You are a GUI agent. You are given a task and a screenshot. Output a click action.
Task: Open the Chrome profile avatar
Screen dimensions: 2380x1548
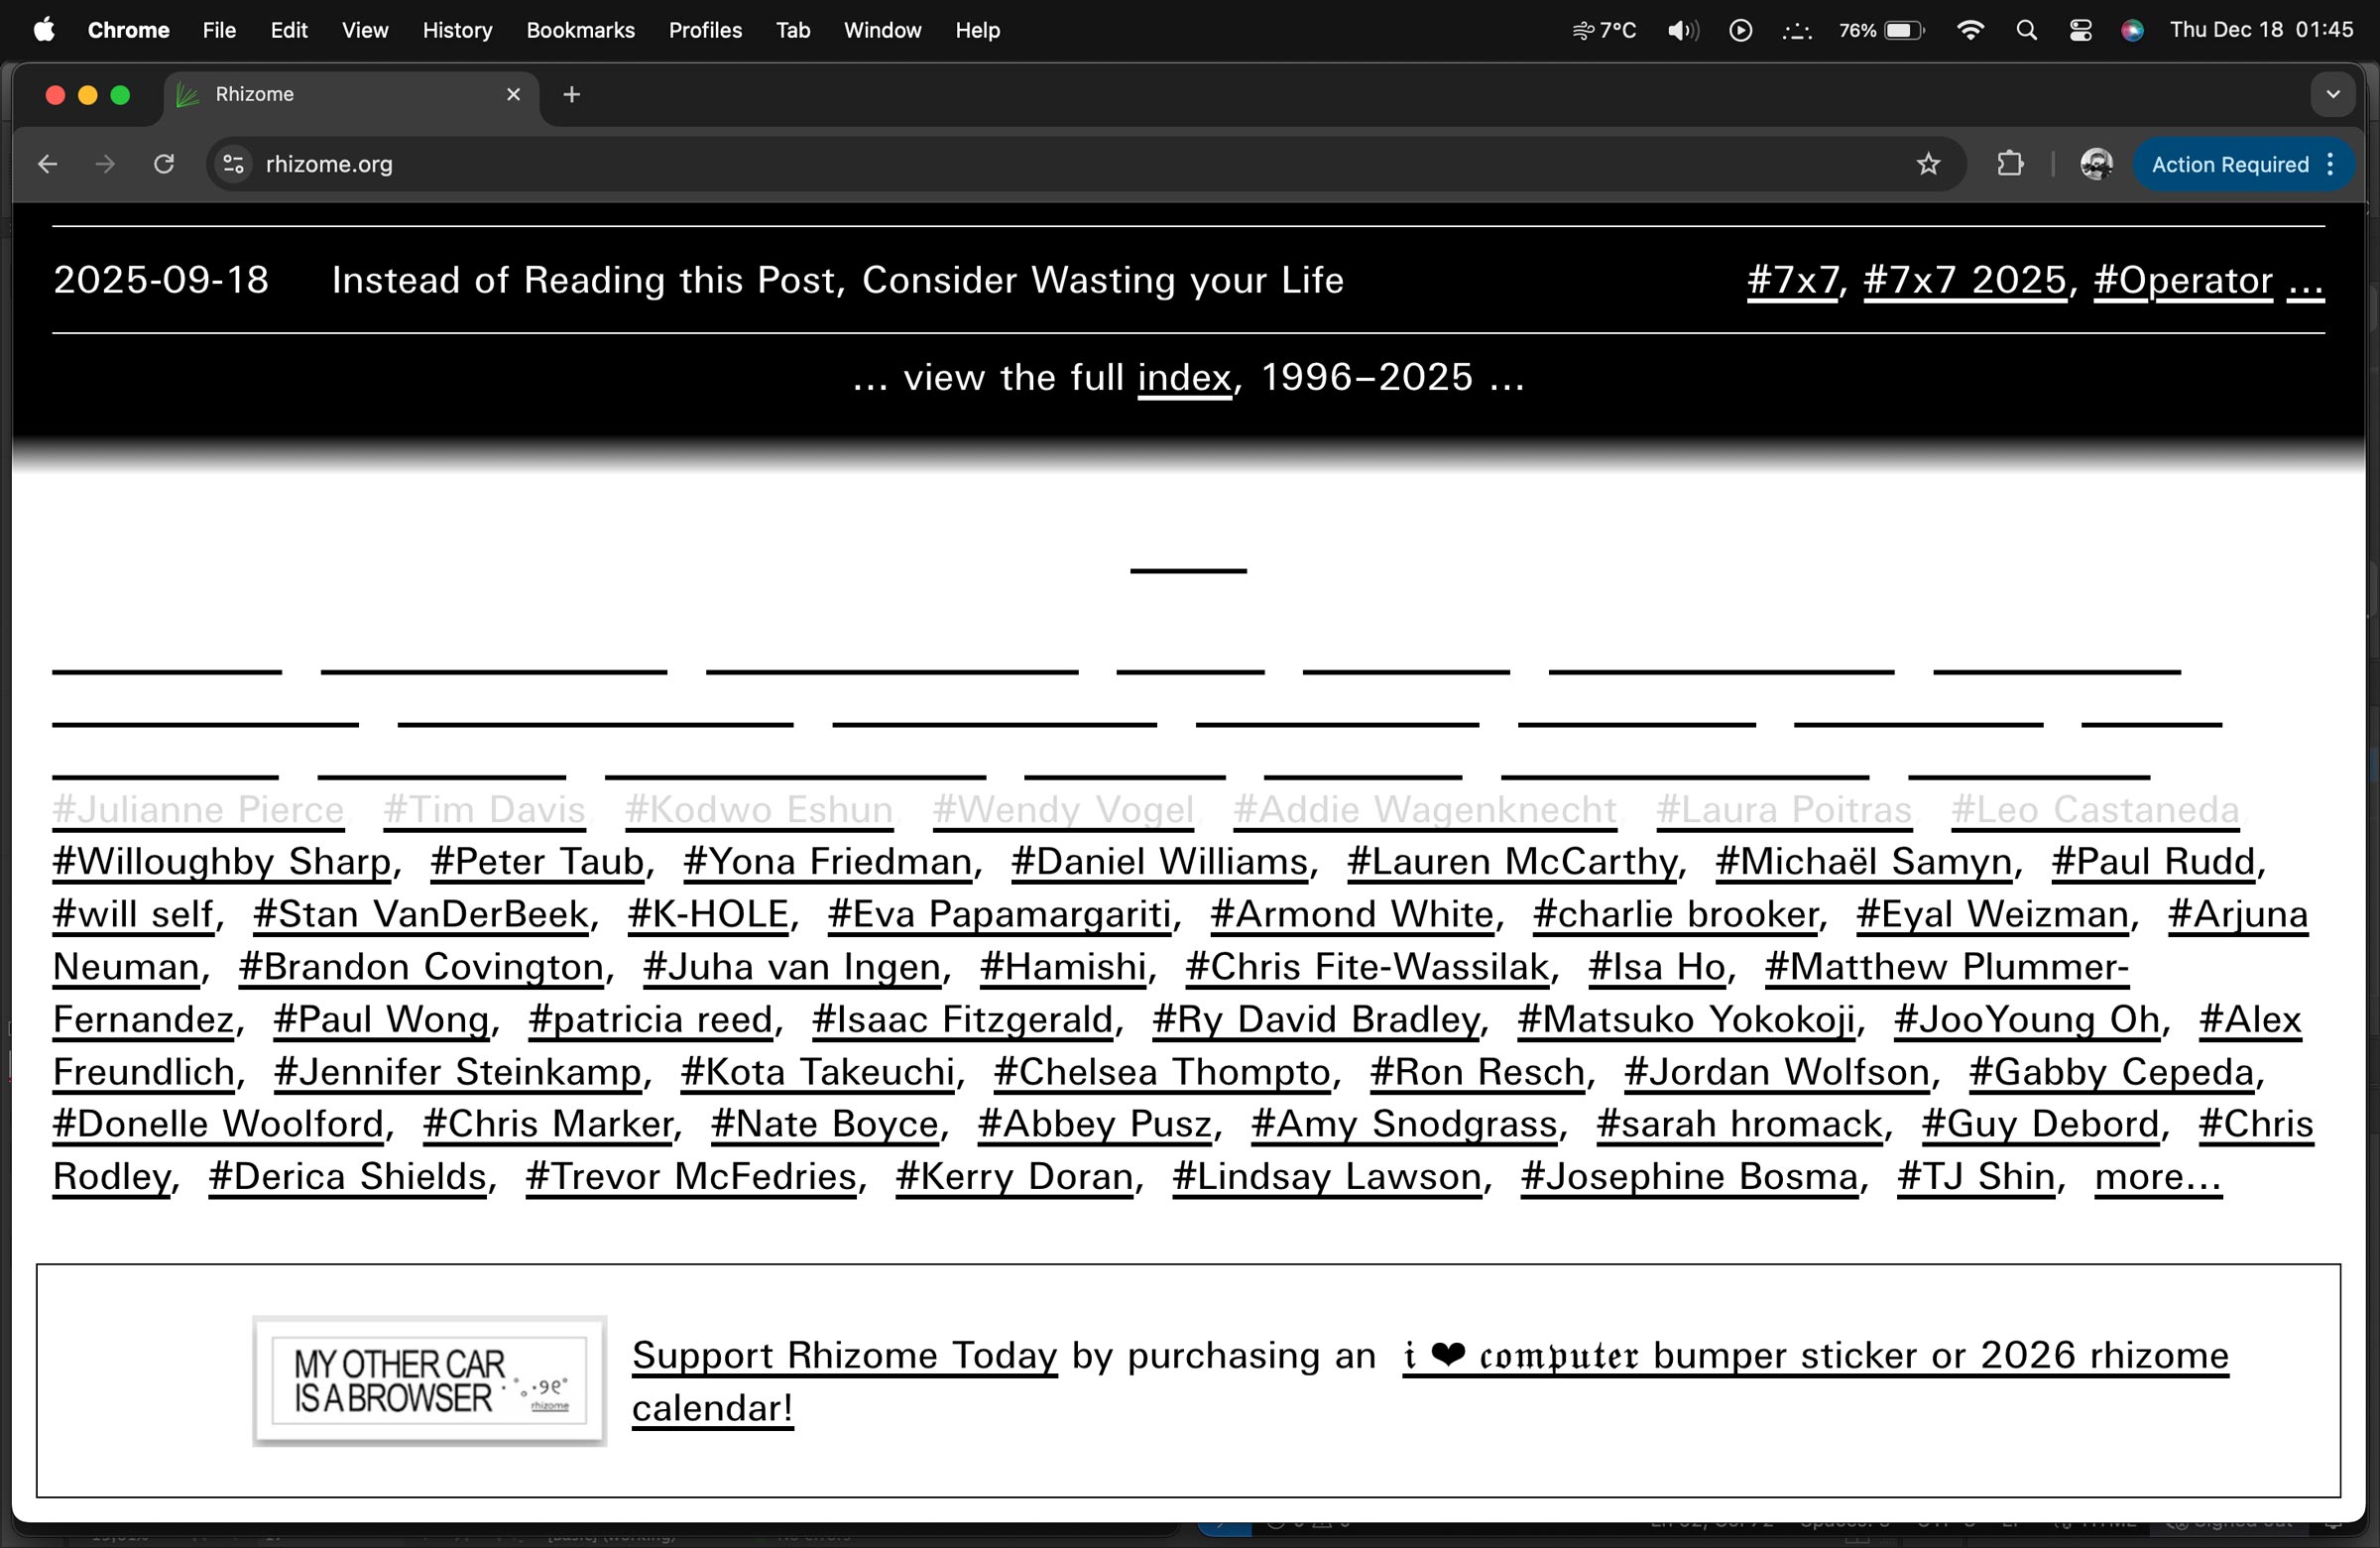pos(2096,164)
